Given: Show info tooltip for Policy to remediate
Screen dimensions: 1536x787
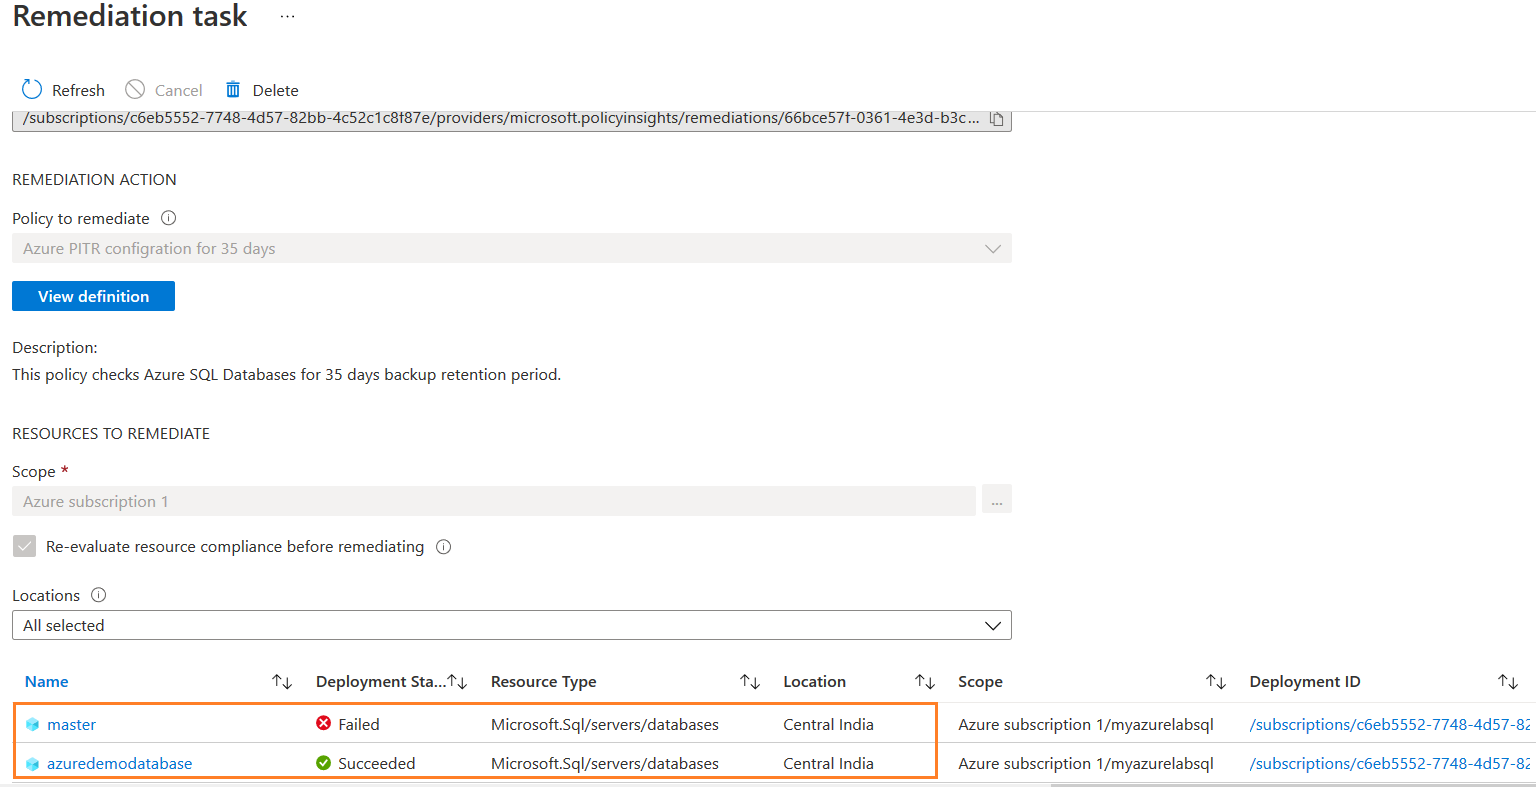Looking at the screenshot, I should [x=168, y=218].
